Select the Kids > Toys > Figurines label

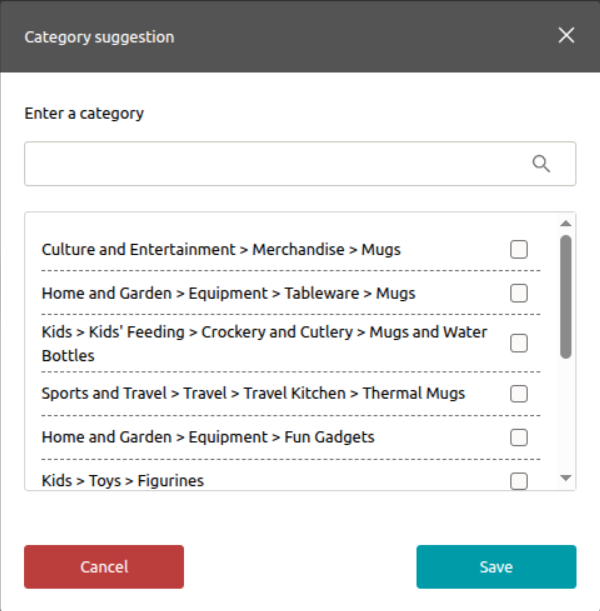(122, 481)
